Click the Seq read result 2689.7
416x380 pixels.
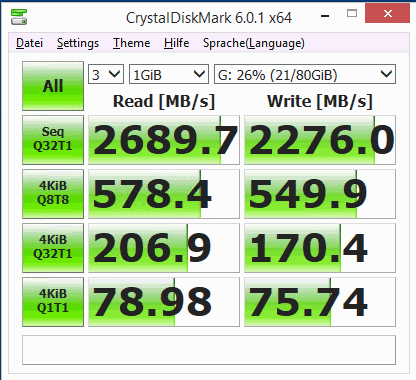(x=164, y=140)
